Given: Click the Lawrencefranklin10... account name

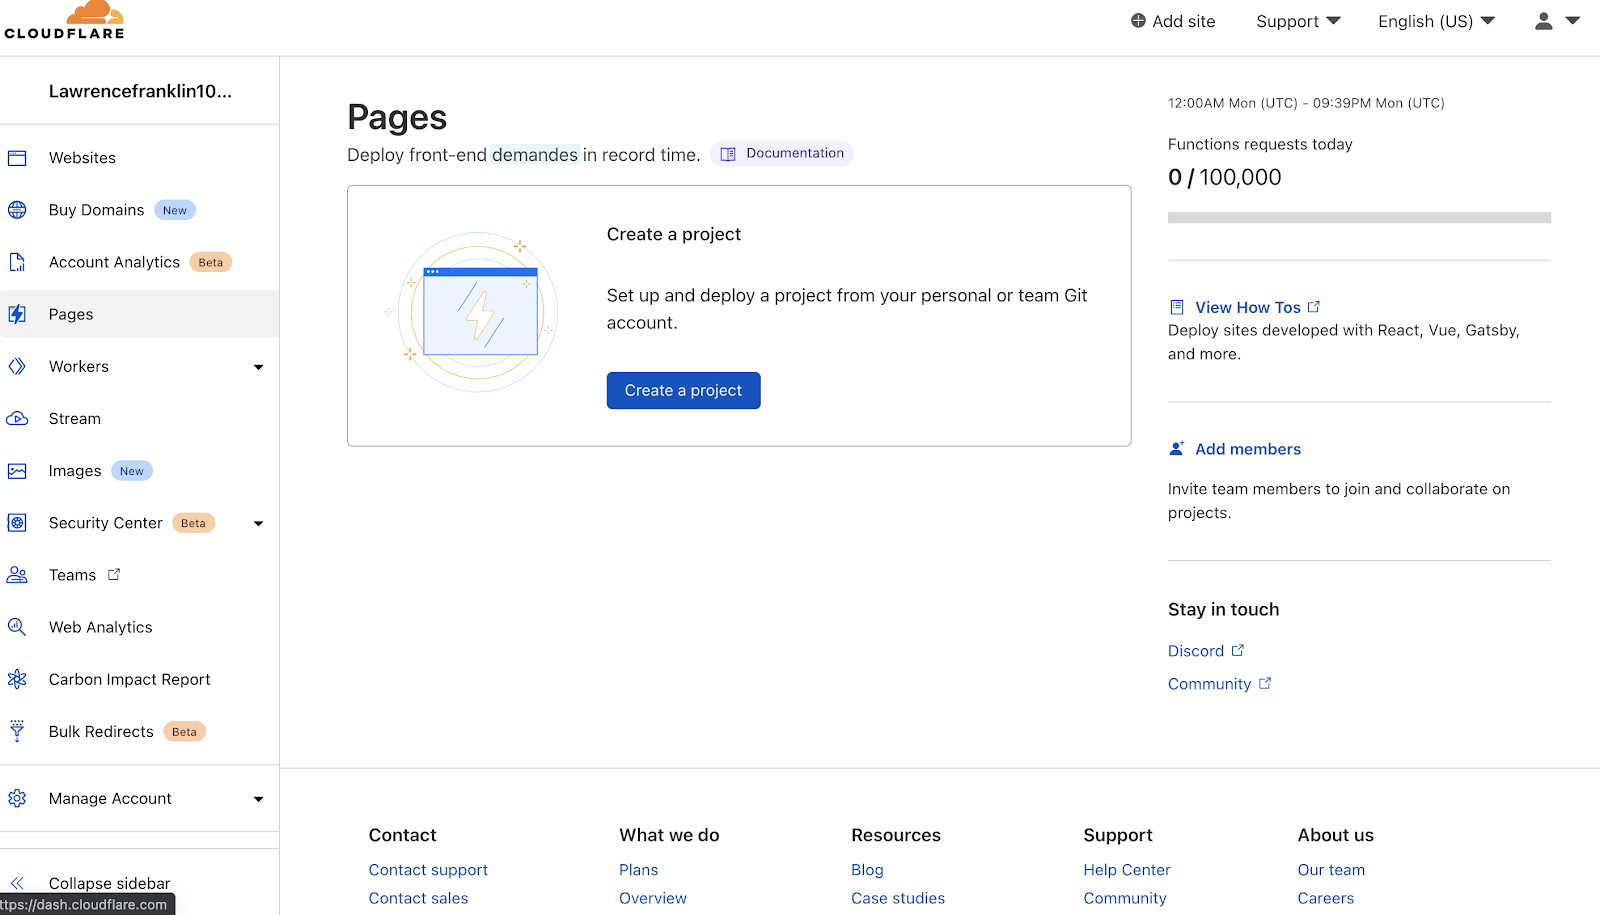Looking at the screenshot, I should point(140,91).
